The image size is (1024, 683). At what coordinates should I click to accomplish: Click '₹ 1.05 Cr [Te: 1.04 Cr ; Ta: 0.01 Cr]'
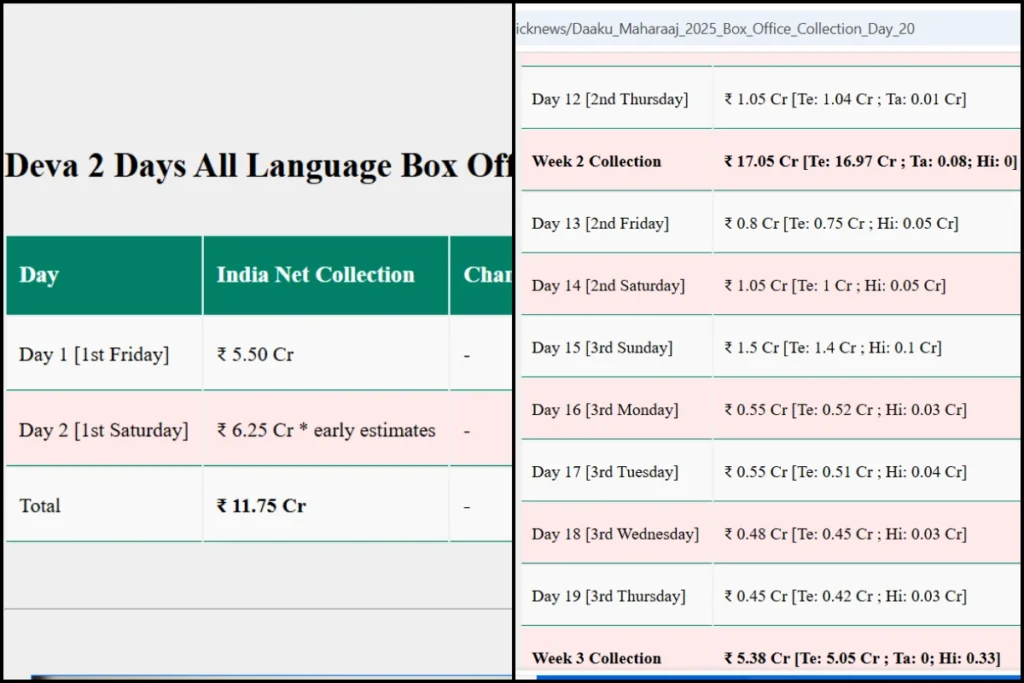pos(845,99)
